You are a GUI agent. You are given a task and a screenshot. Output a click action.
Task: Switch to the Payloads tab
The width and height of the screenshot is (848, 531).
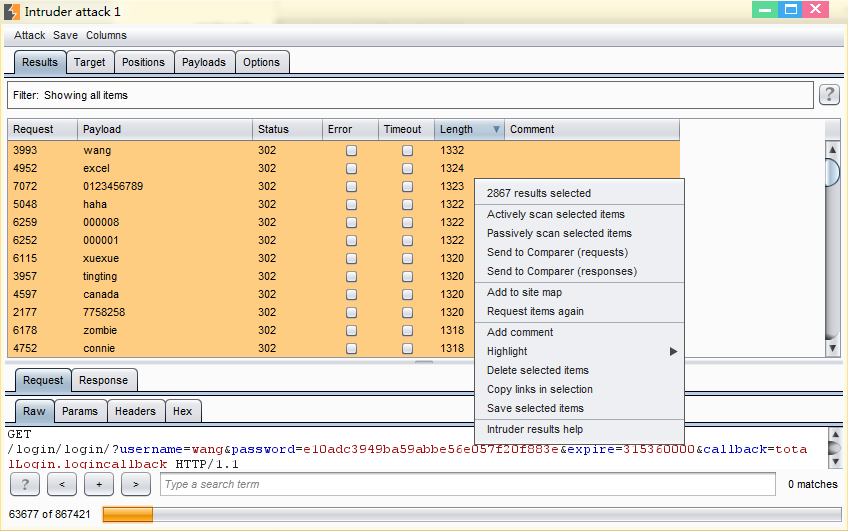[x=204, y=62]
